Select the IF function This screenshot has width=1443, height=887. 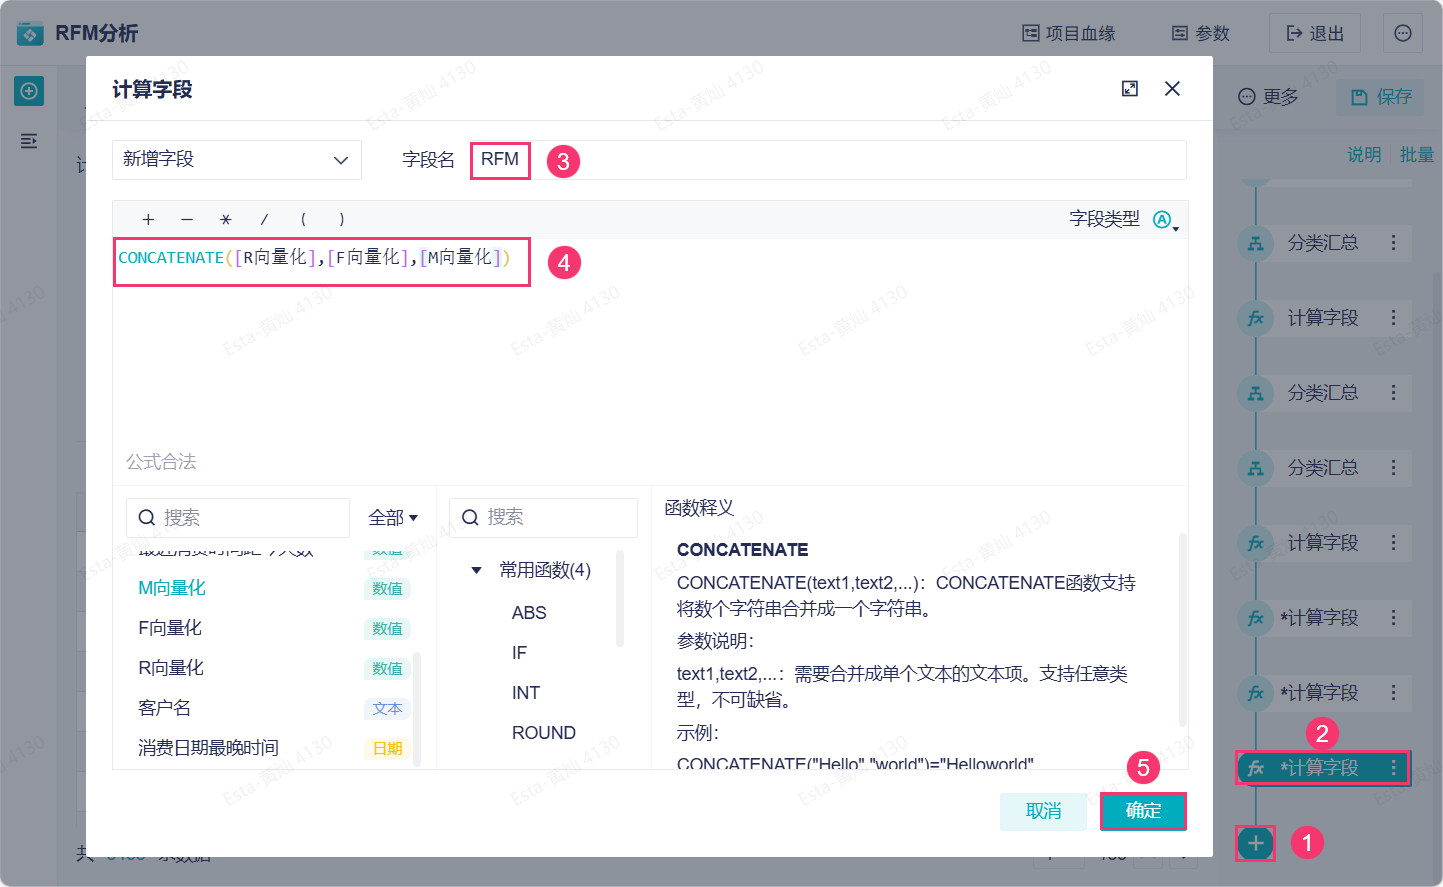click(x=519, y=653)
